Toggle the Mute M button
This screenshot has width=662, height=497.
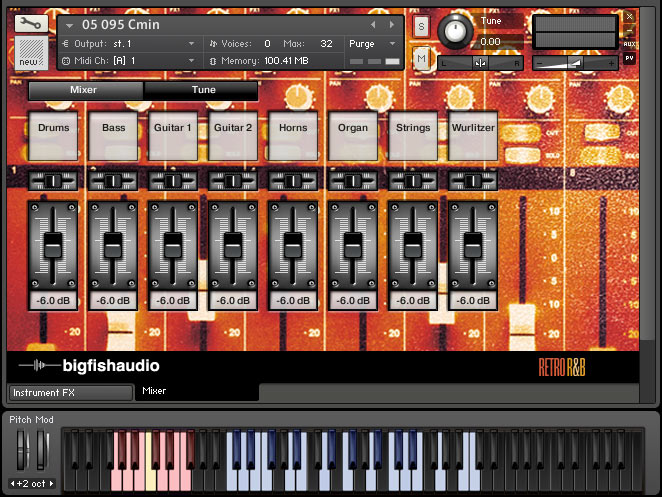[x=421, y=58]
